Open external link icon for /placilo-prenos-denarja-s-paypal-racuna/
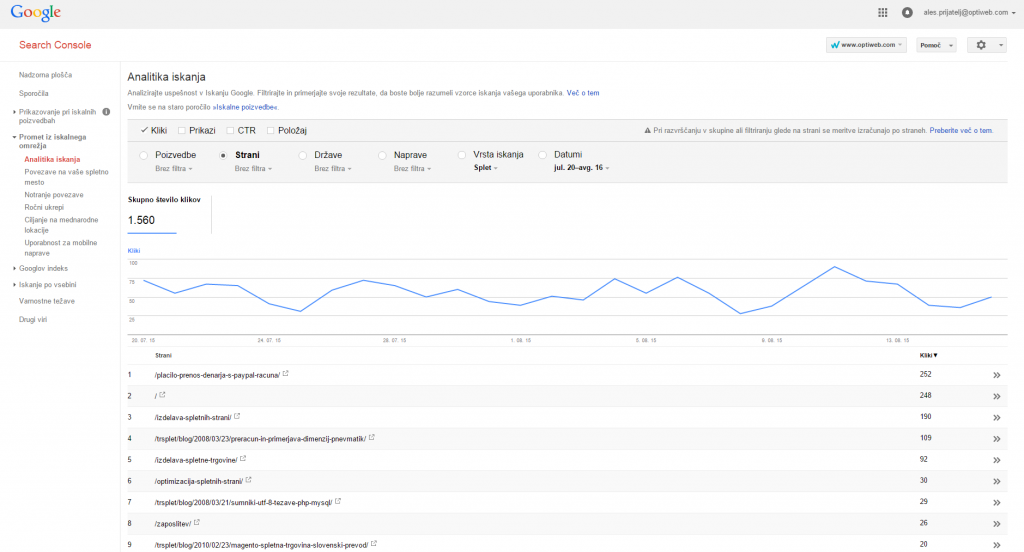 [x=286, y=374]
